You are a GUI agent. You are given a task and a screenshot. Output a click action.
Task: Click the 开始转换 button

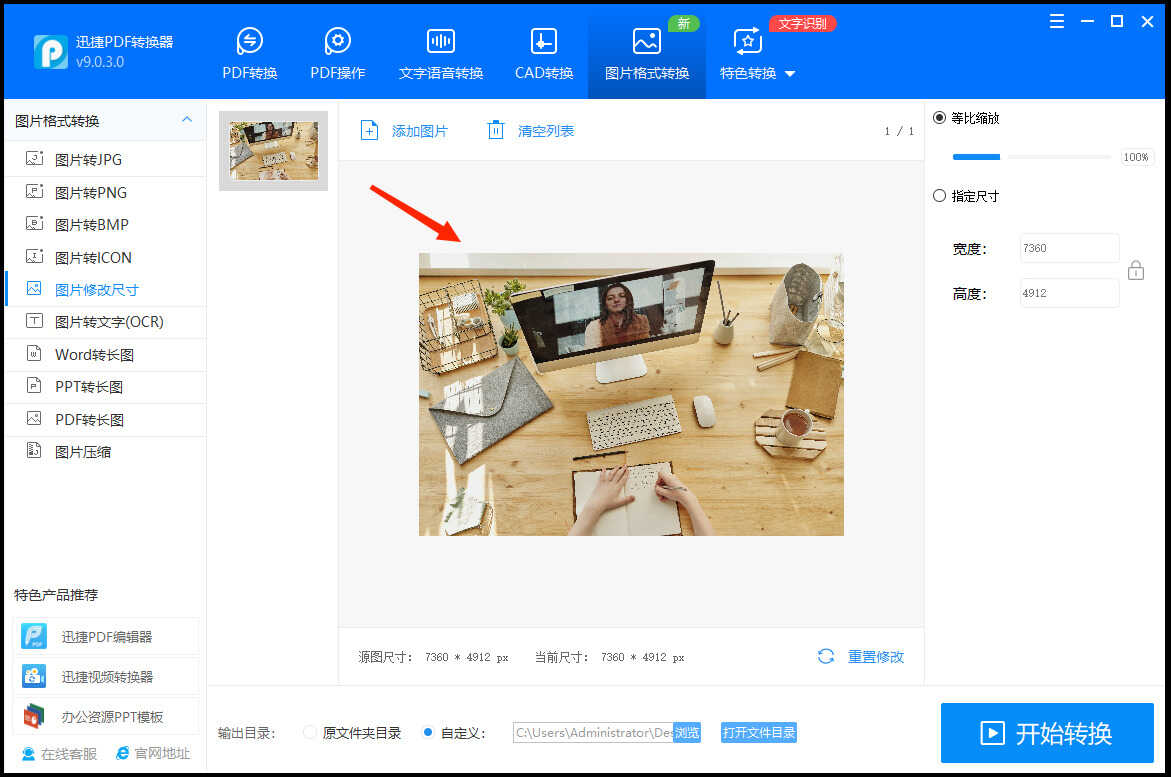1047,733
